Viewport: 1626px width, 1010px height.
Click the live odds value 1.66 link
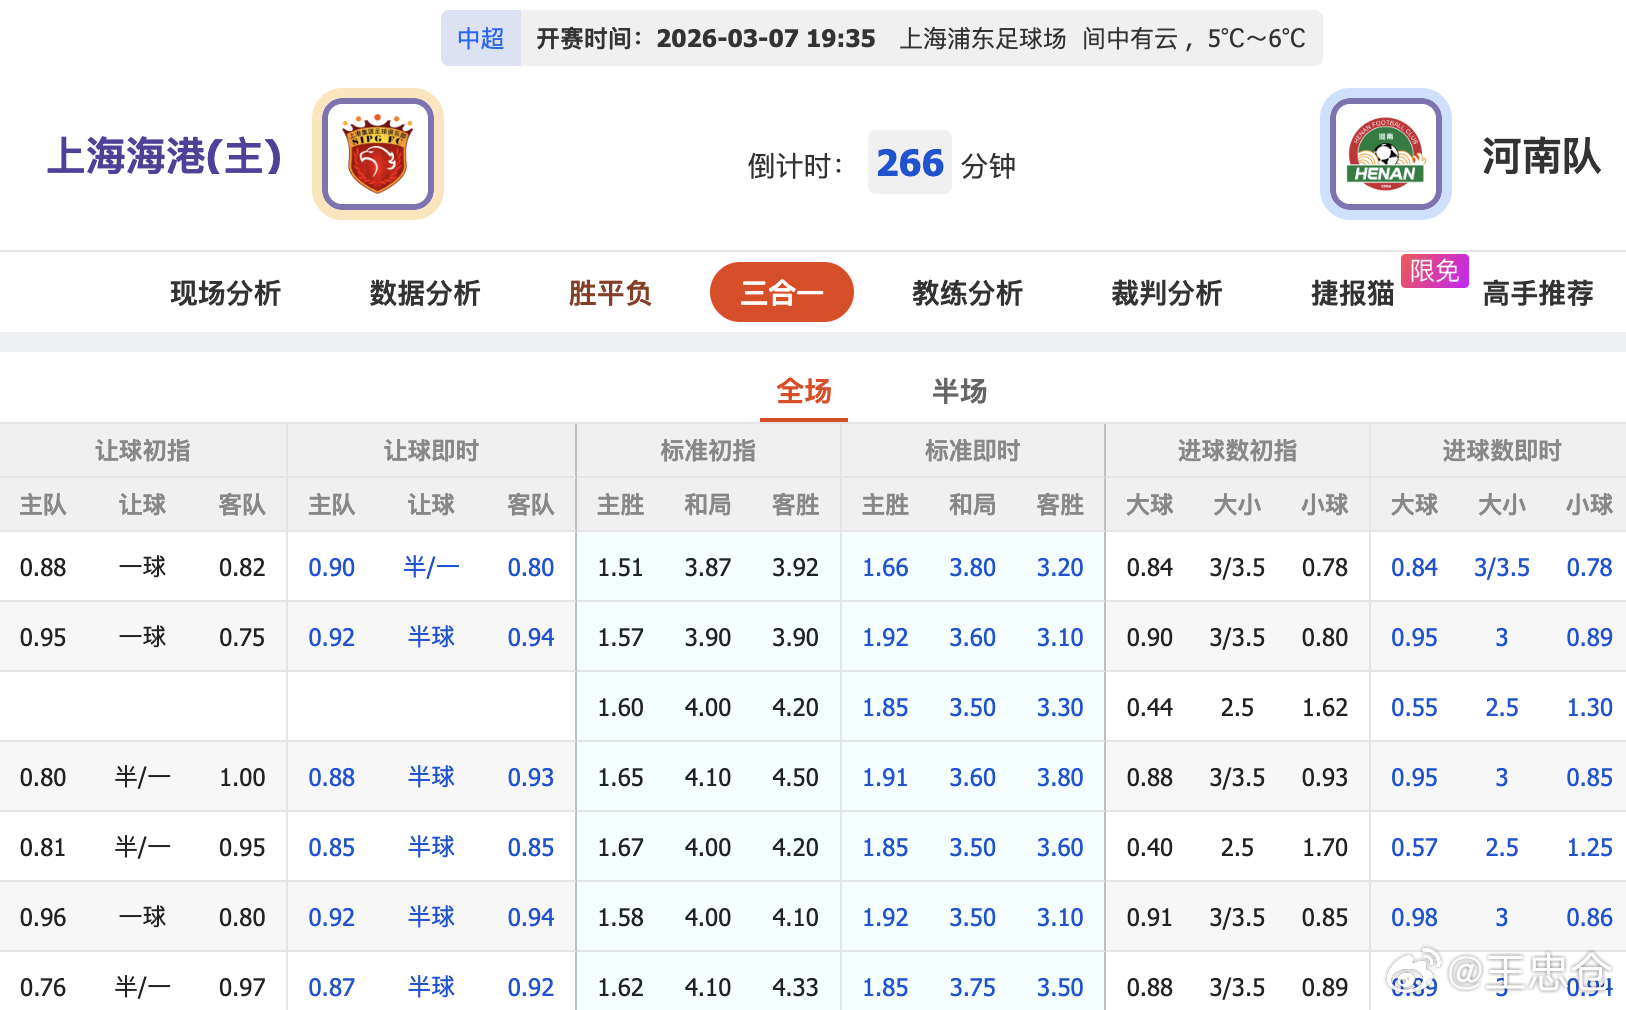(885, 567)
